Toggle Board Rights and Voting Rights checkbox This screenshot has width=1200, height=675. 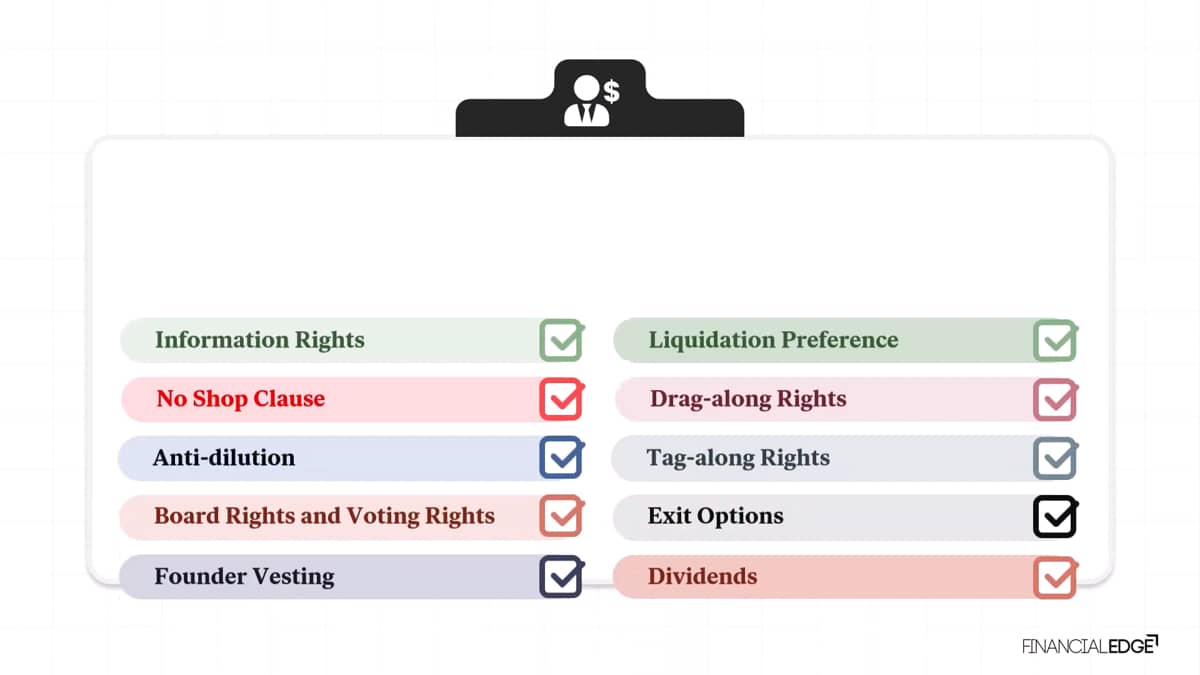pos(561,516)
